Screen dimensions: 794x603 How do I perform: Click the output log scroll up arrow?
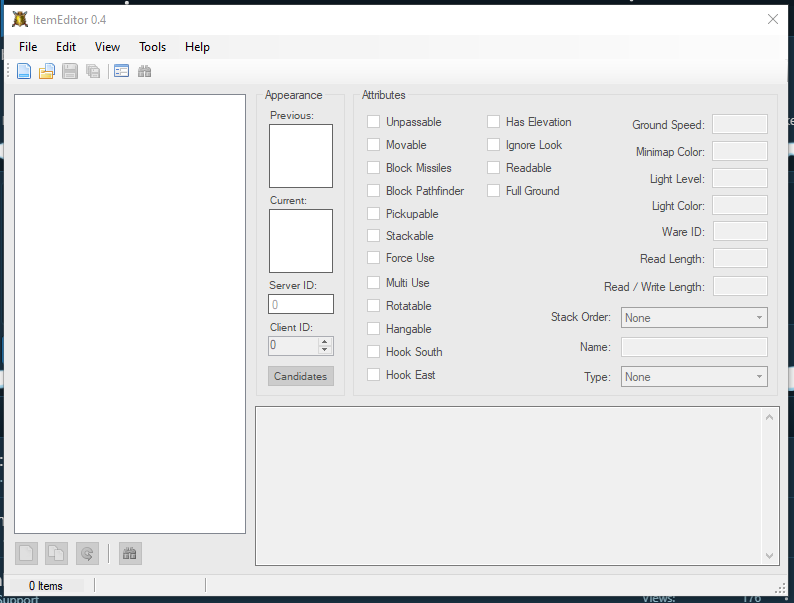(x=769, y=417)
